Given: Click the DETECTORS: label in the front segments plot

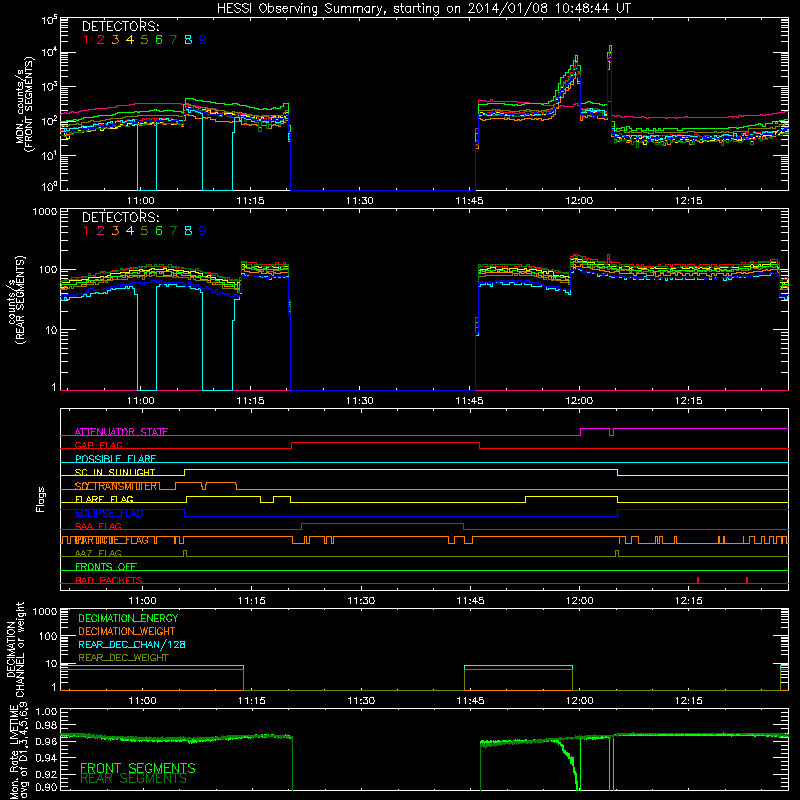Looking at the screenshot, I should (120, 27).
